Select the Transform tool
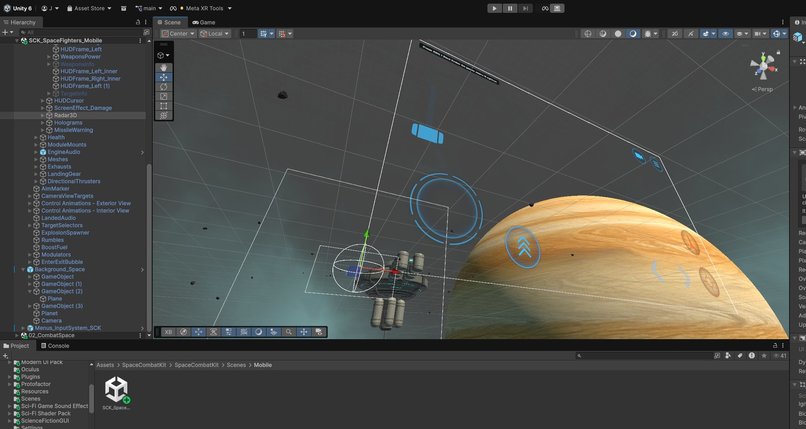Viewport: 806px width, 429px height. coord(163,116)
